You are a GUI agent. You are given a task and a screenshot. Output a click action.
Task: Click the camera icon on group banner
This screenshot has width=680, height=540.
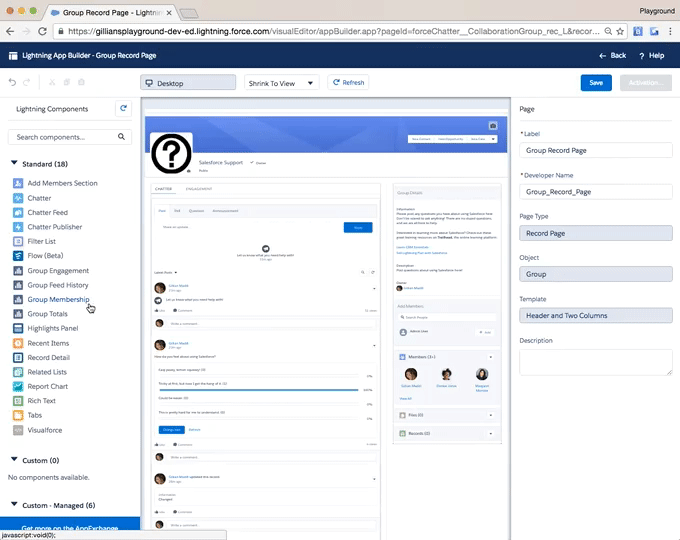tap(493, 126)
